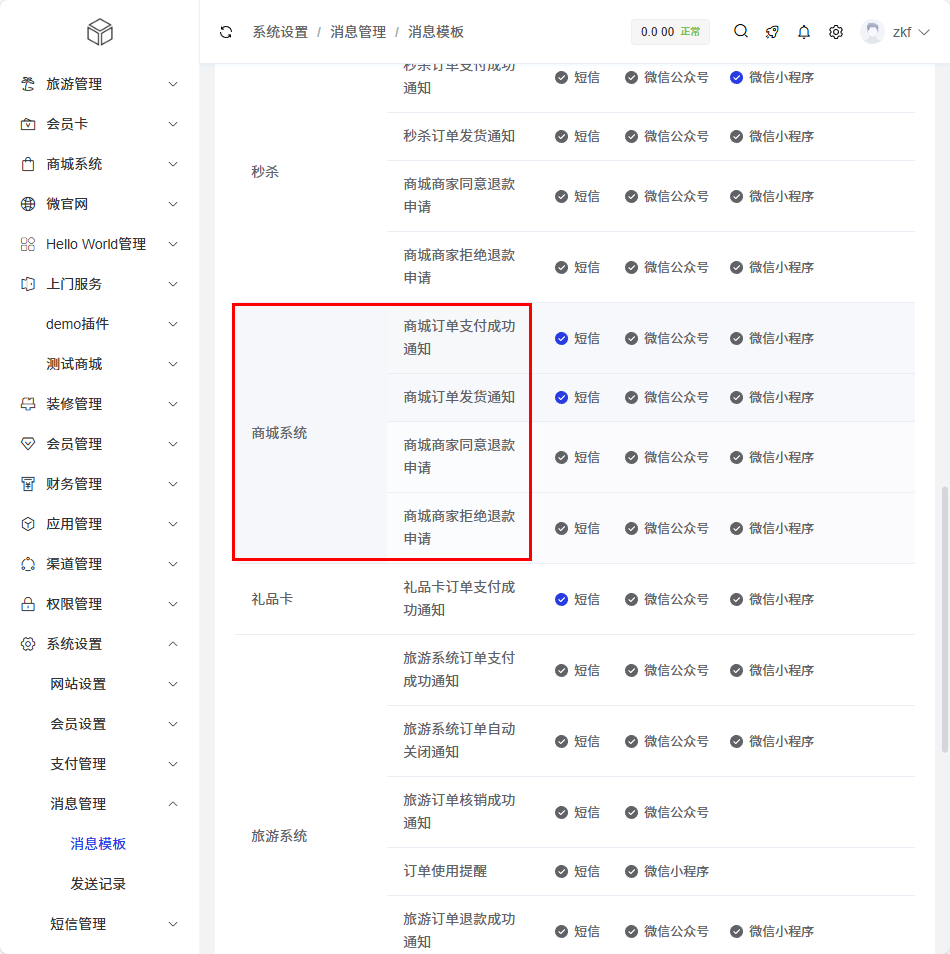Expand the 旅游管理 sidebar menu
The image size is (950, 954).
100,84
